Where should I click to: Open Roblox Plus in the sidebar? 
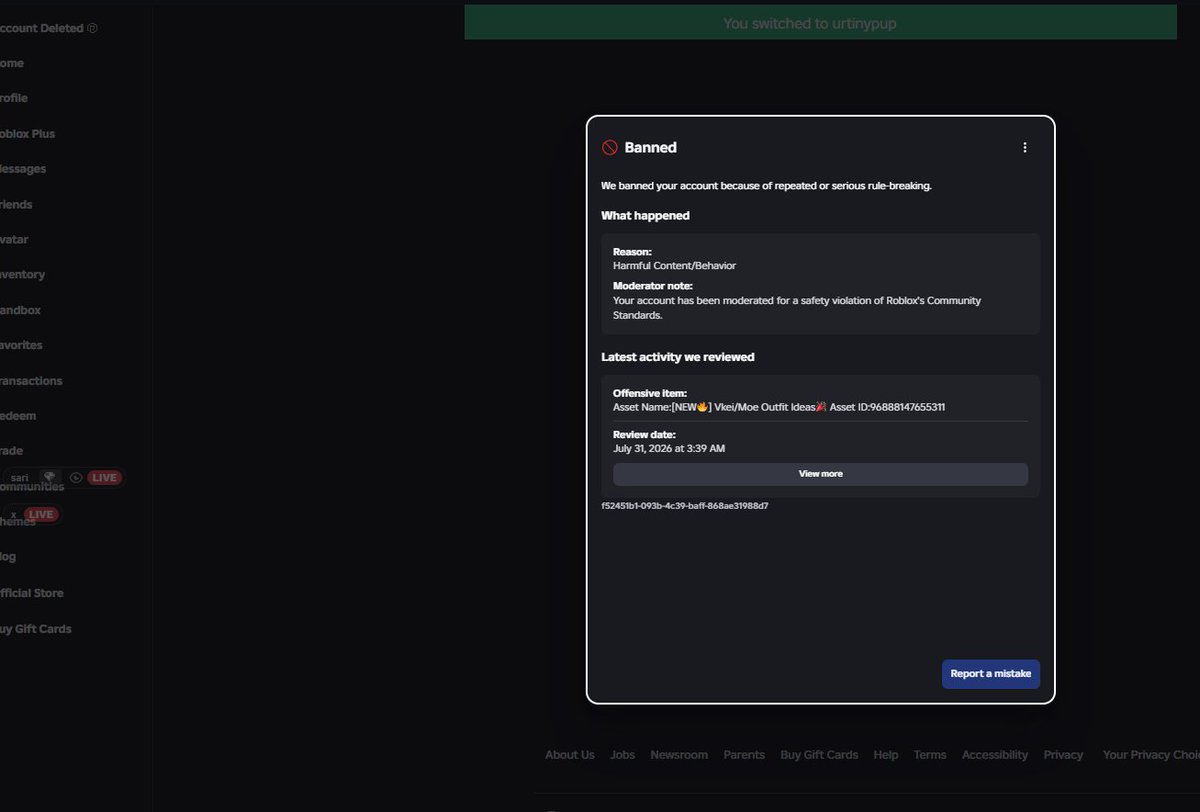tap(27, 134)
